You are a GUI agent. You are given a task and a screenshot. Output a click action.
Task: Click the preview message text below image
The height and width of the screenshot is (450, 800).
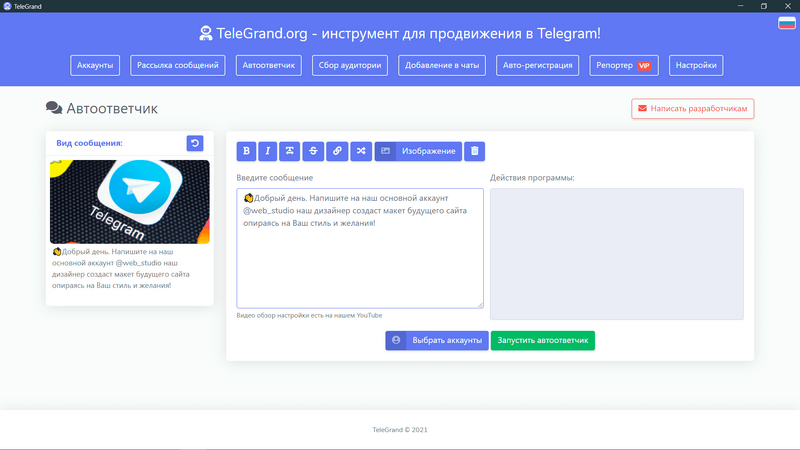pos(121,268)
